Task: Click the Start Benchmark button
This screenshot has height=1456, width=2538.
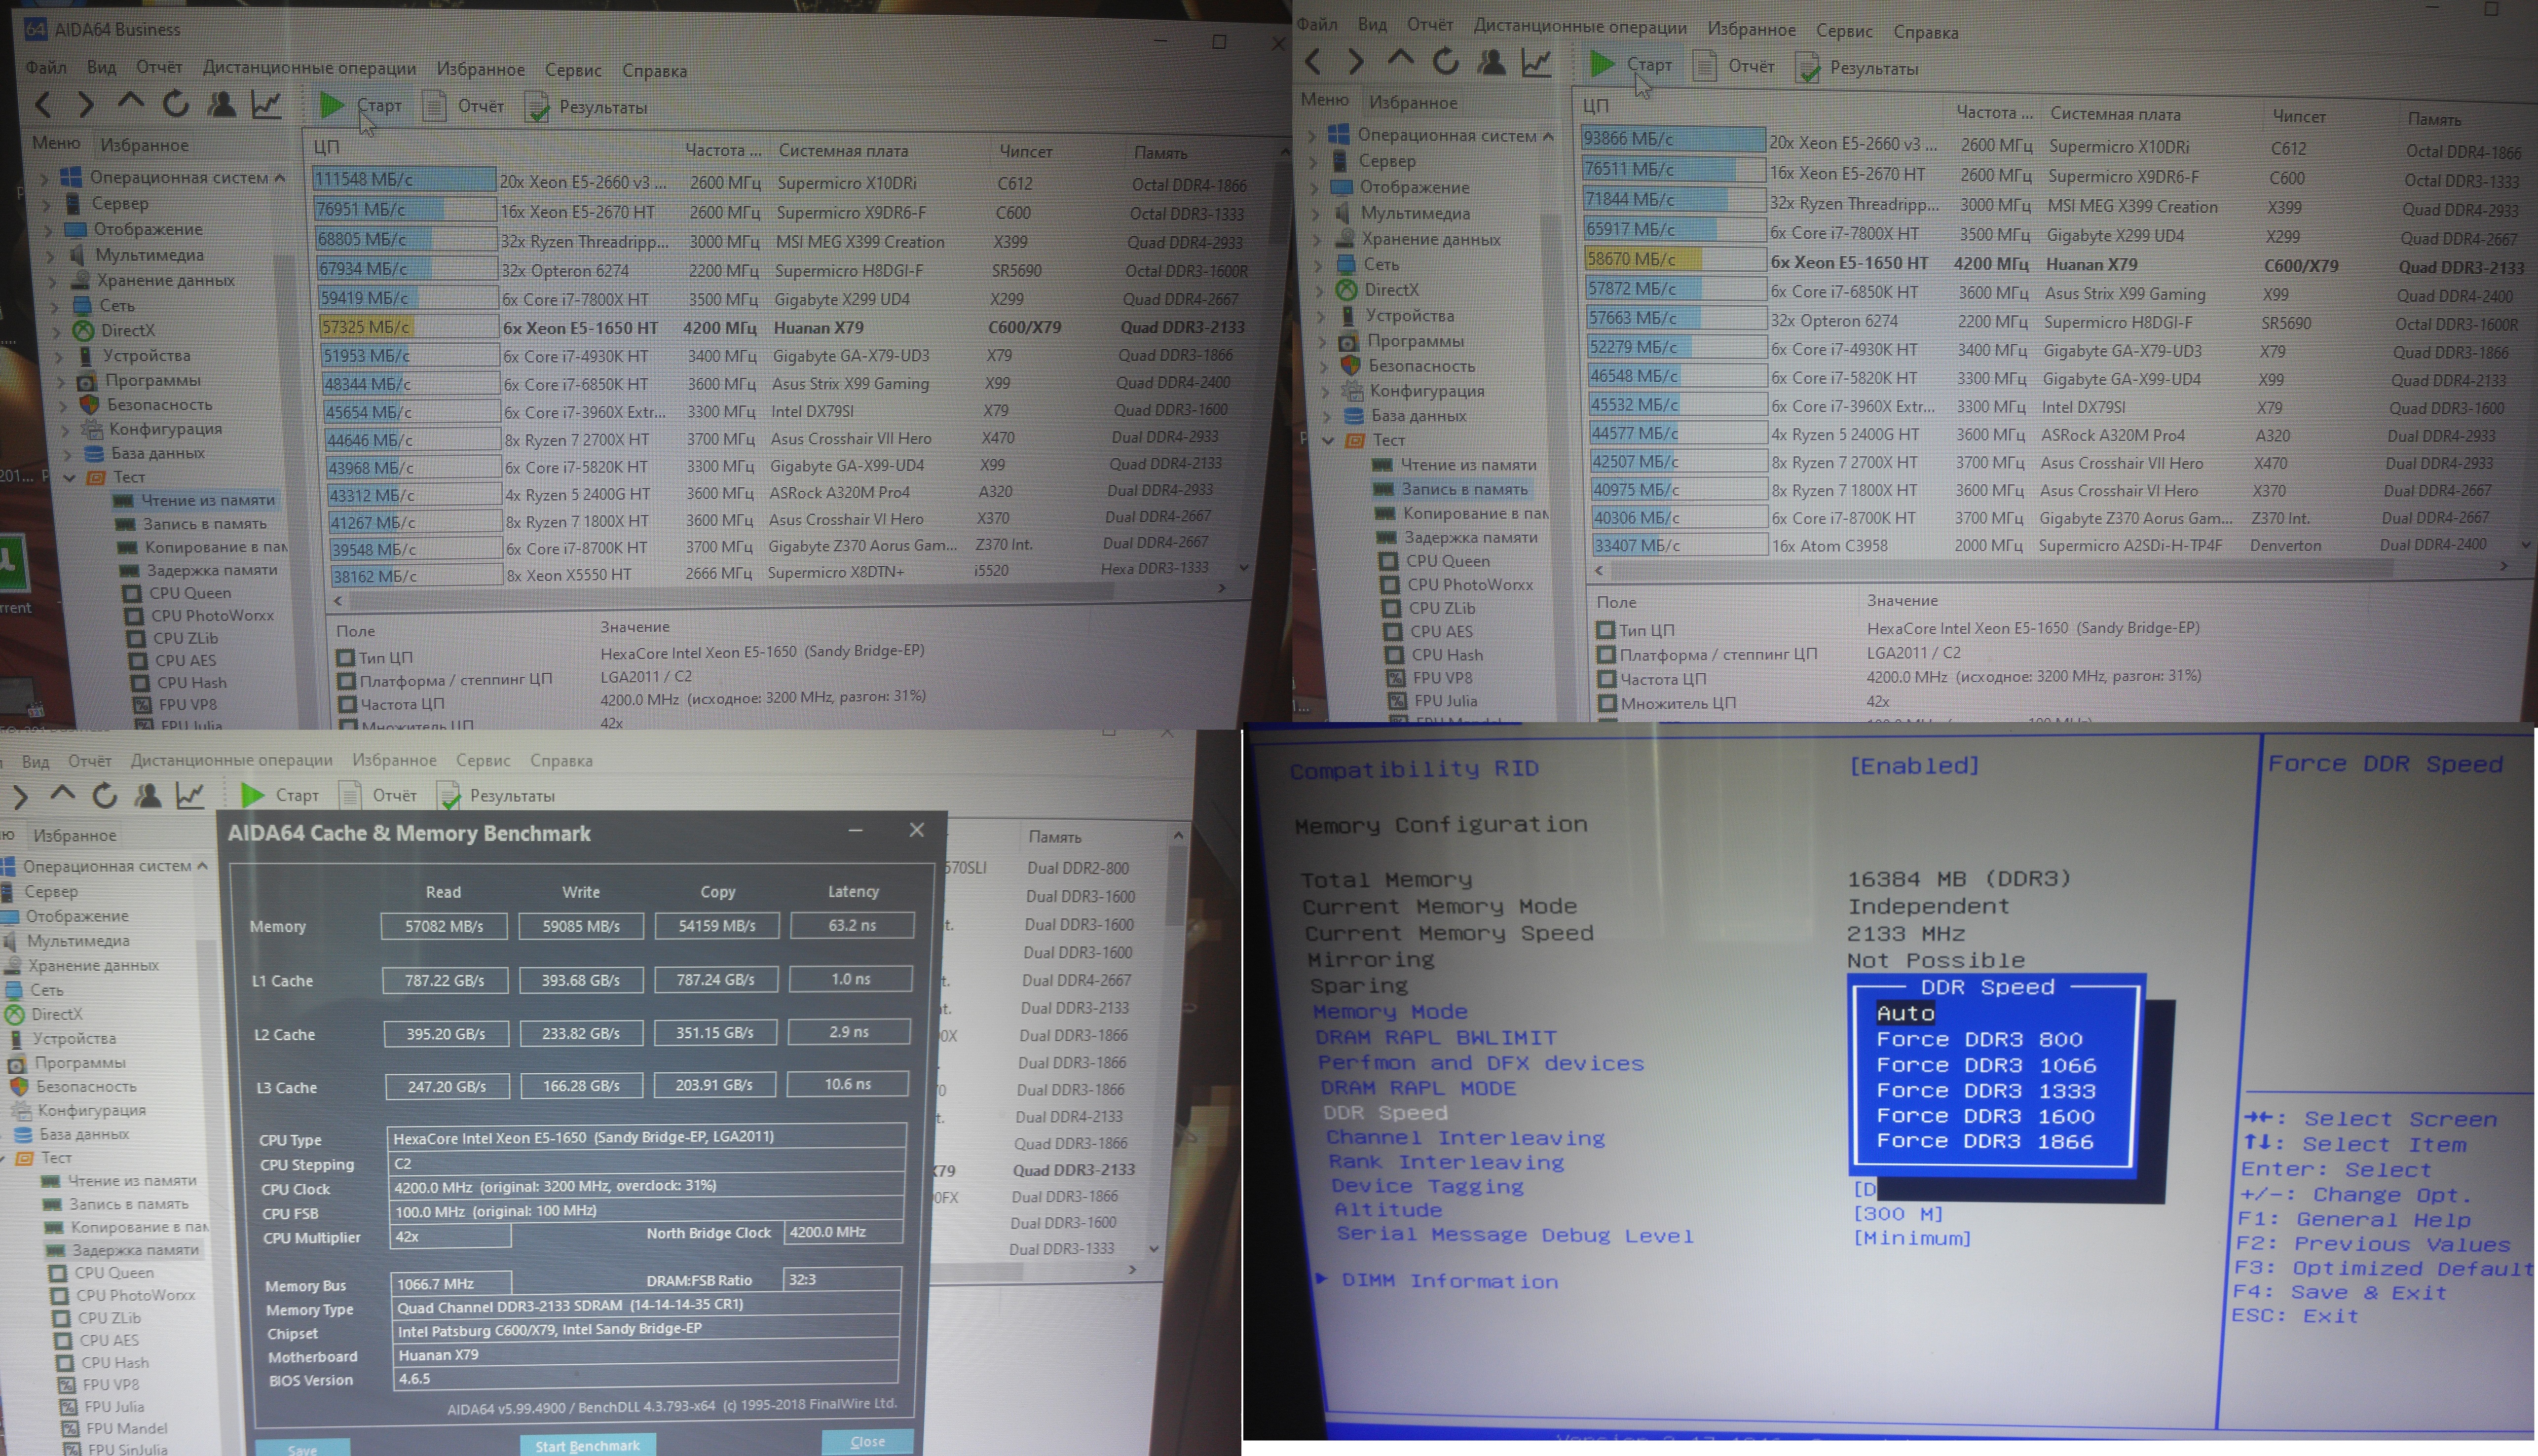Action: (587, 1445)
